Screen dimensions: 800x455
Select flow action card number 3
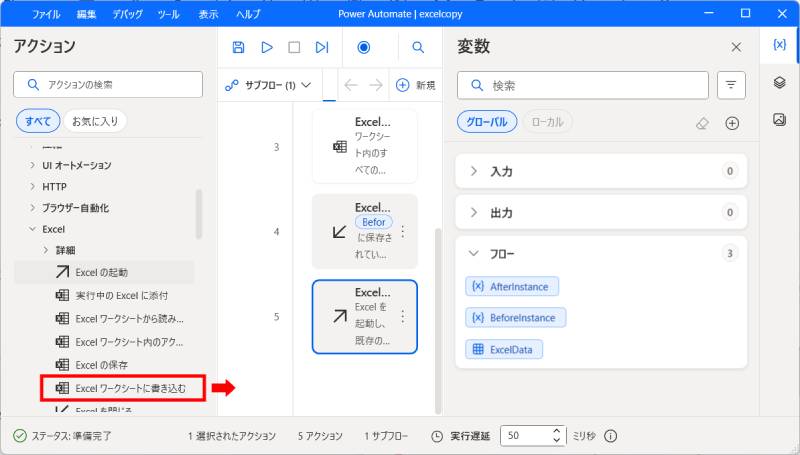[365, 146]
